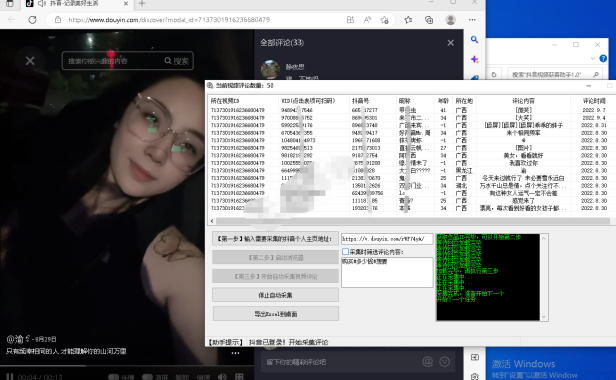Click the 停止自动采集 stop auto collection button
The image size is (616, 380).
tap(275, 295)
